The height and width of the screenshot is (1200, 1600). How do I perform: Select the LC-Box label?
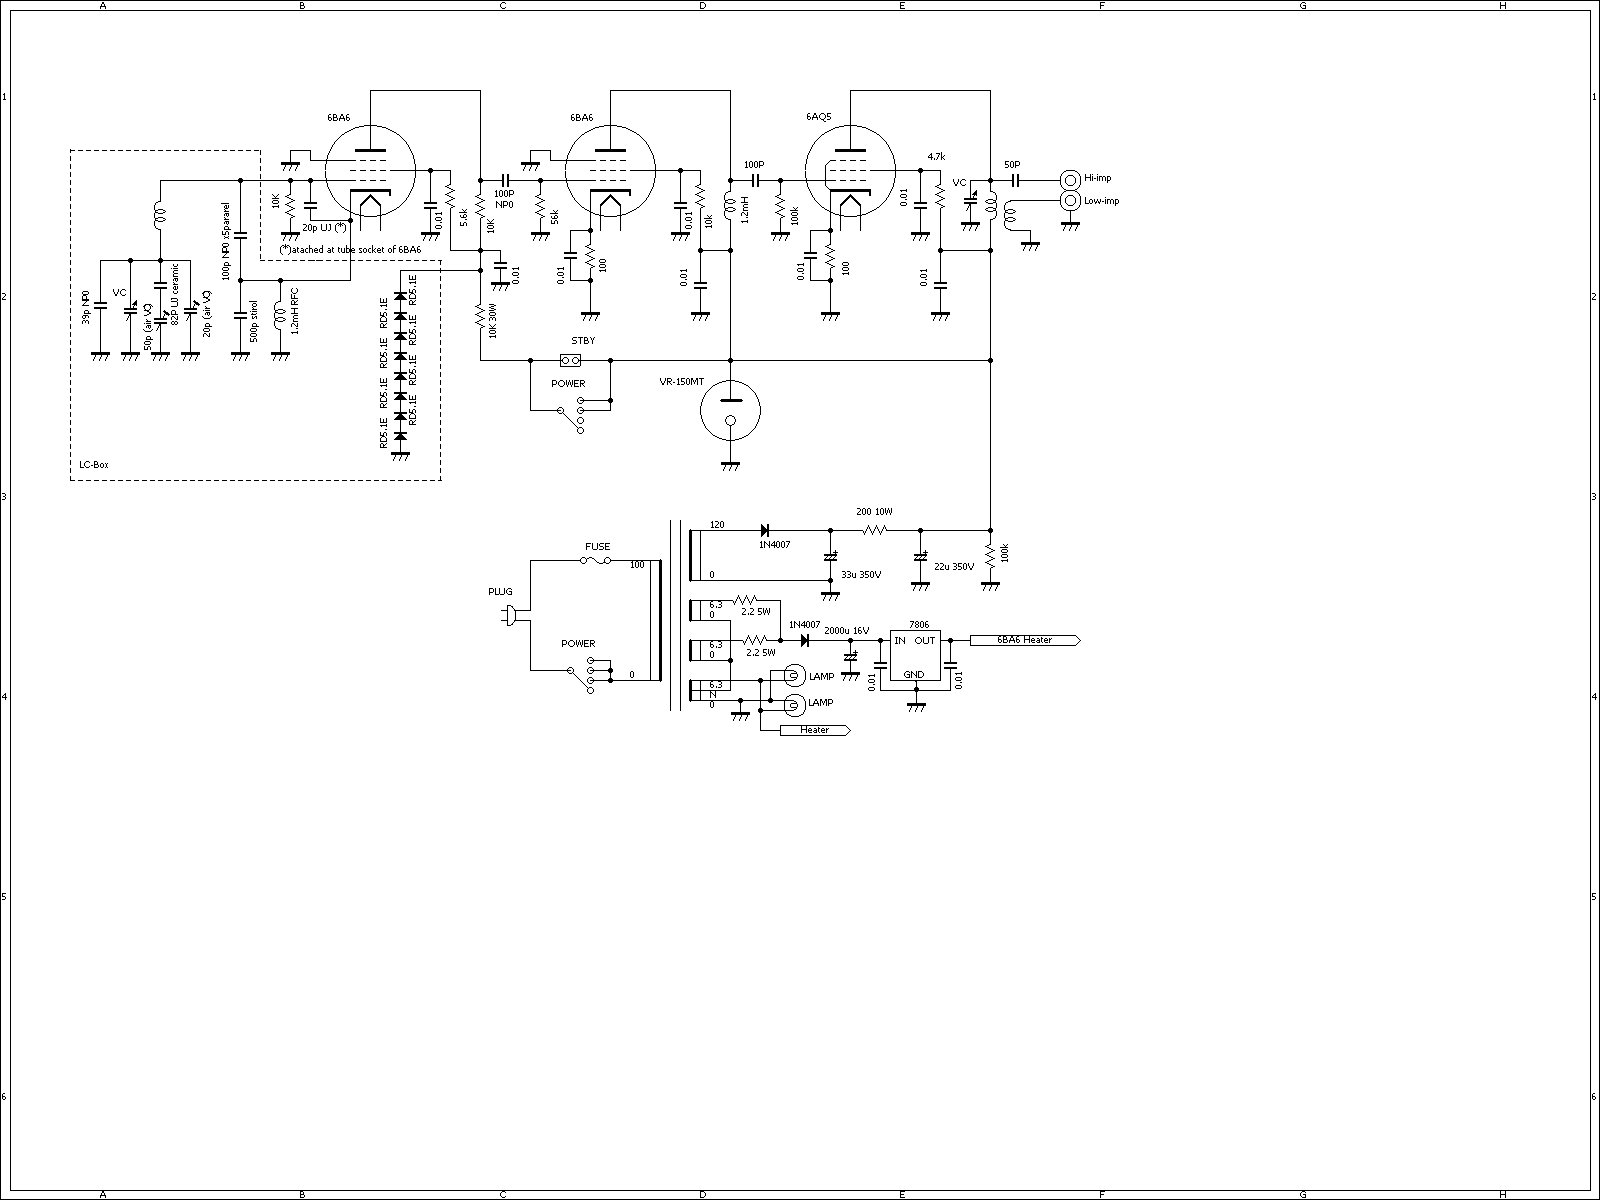(x=94, y=465)
